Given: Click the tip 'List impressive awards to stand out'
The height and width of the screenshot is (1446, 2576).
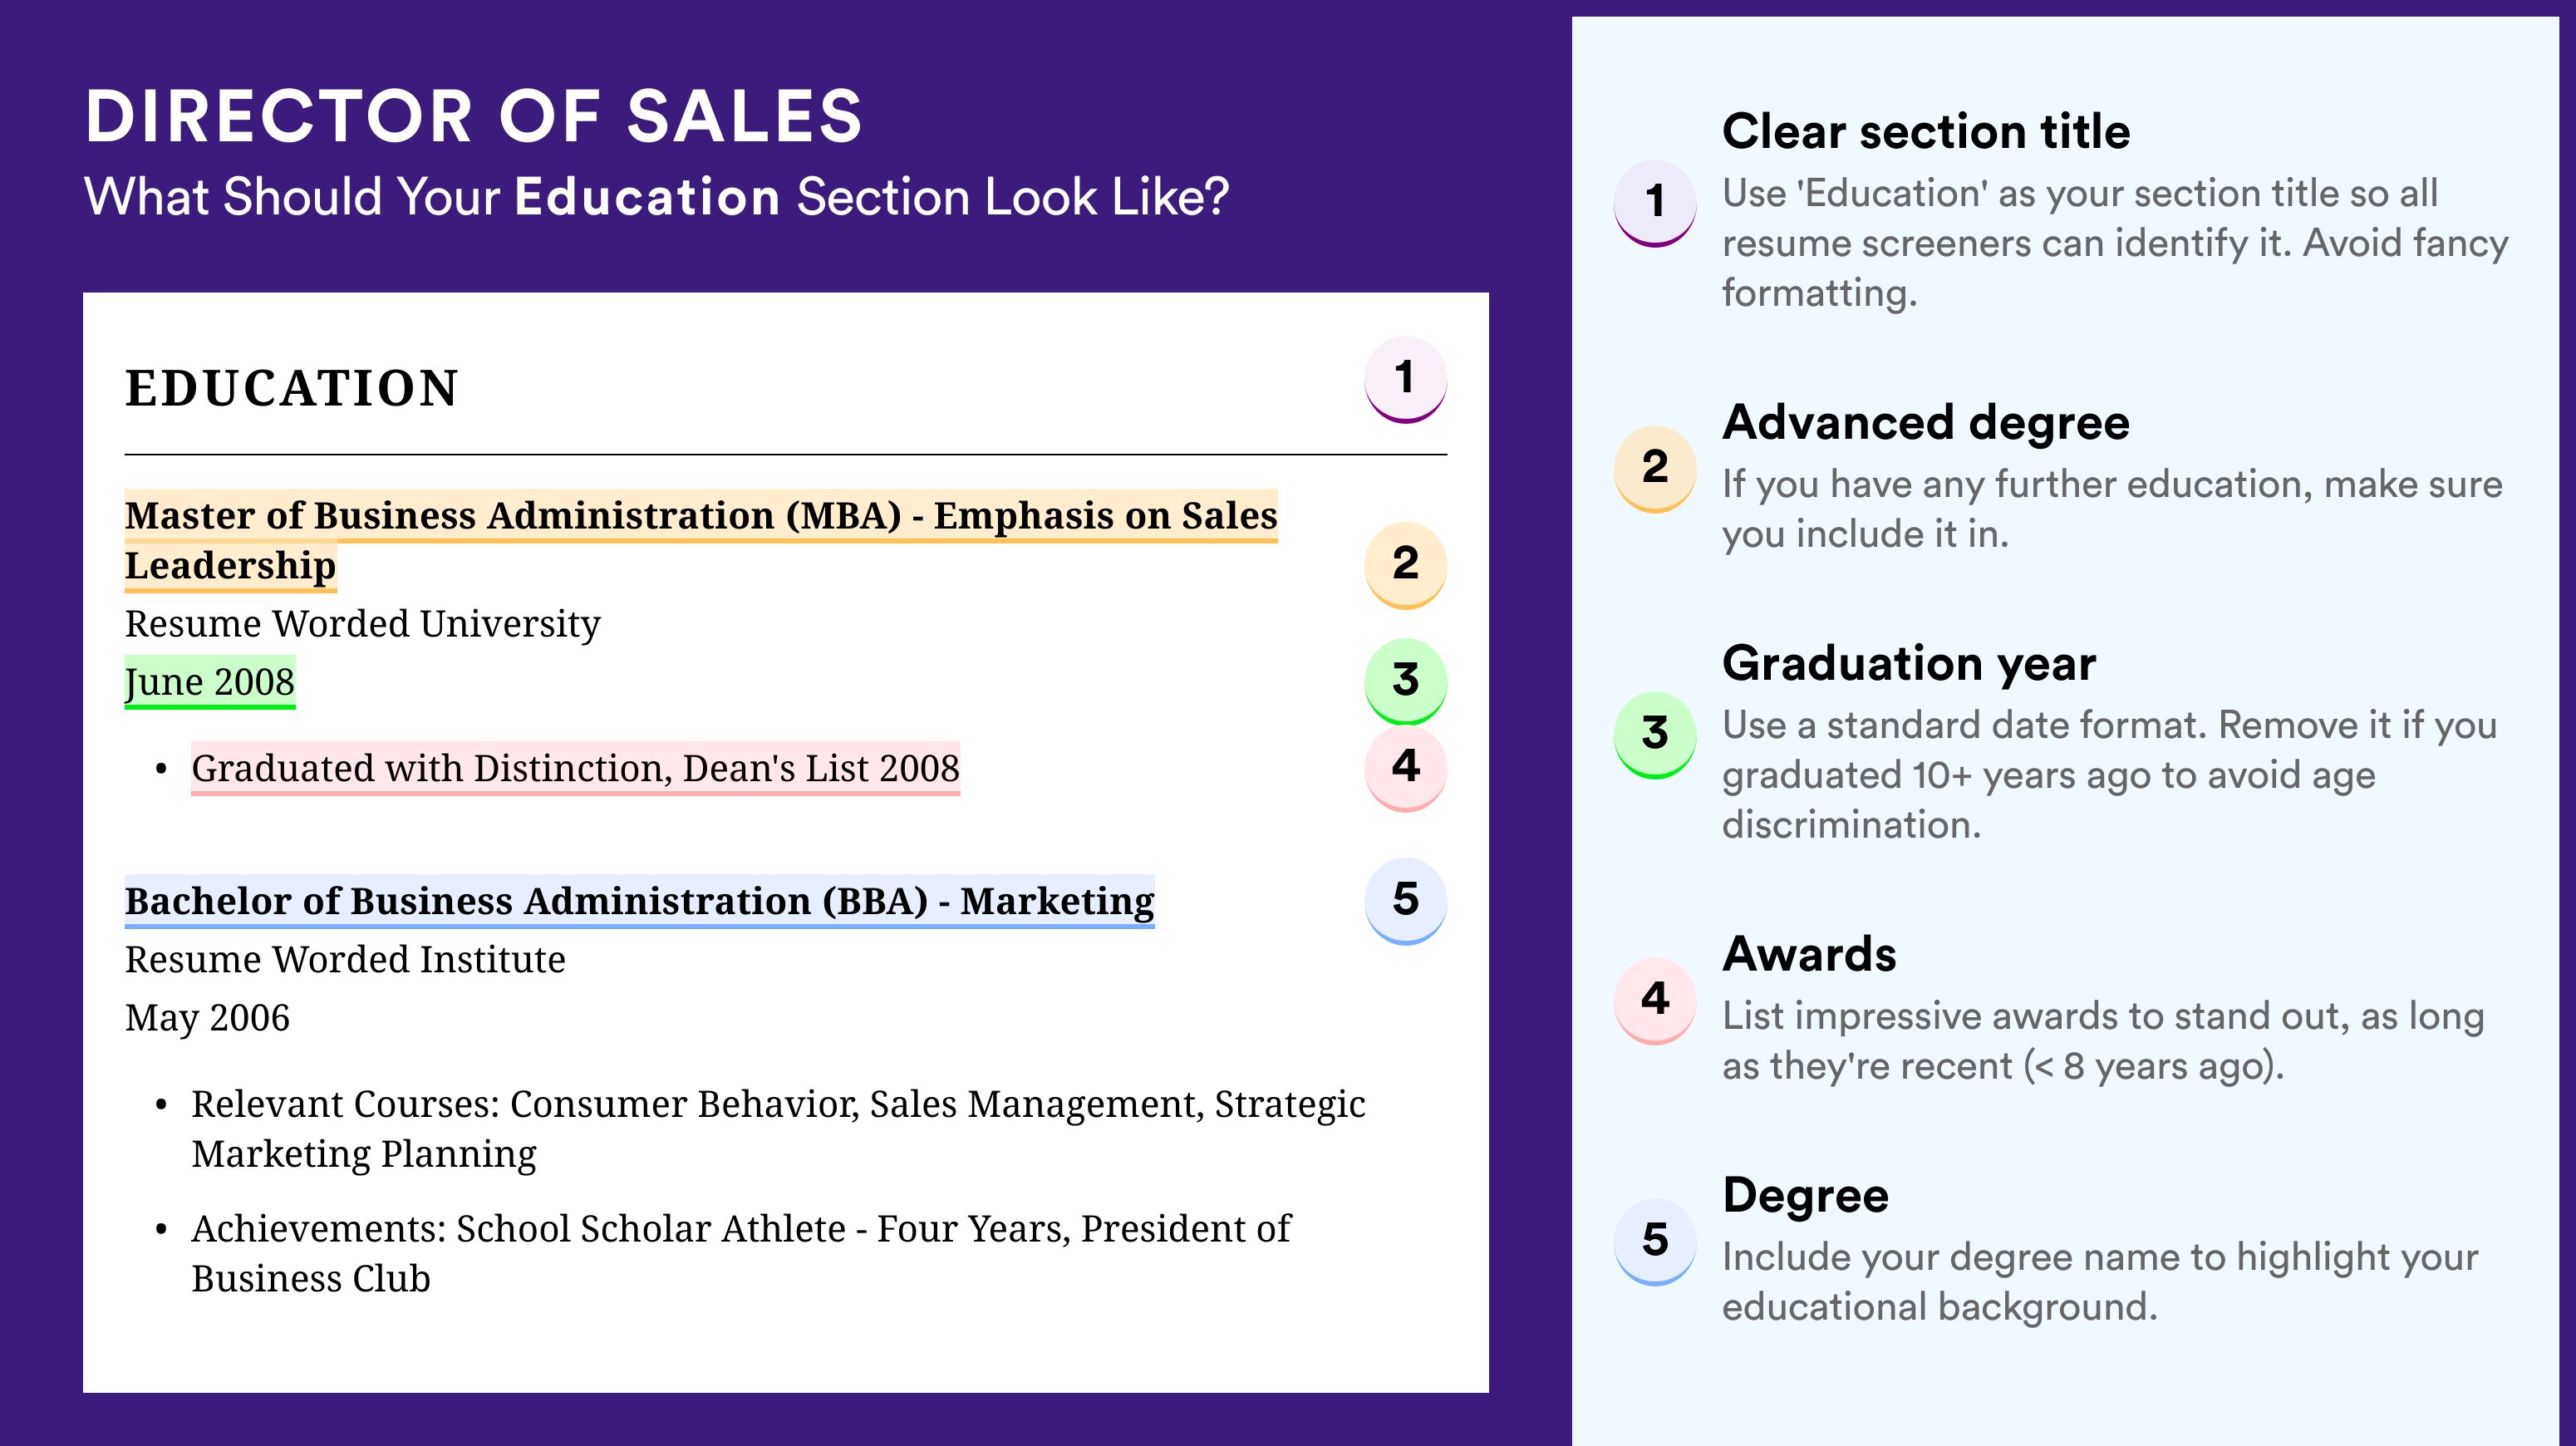Looking at the screenshot, I should point(2103,1041).
